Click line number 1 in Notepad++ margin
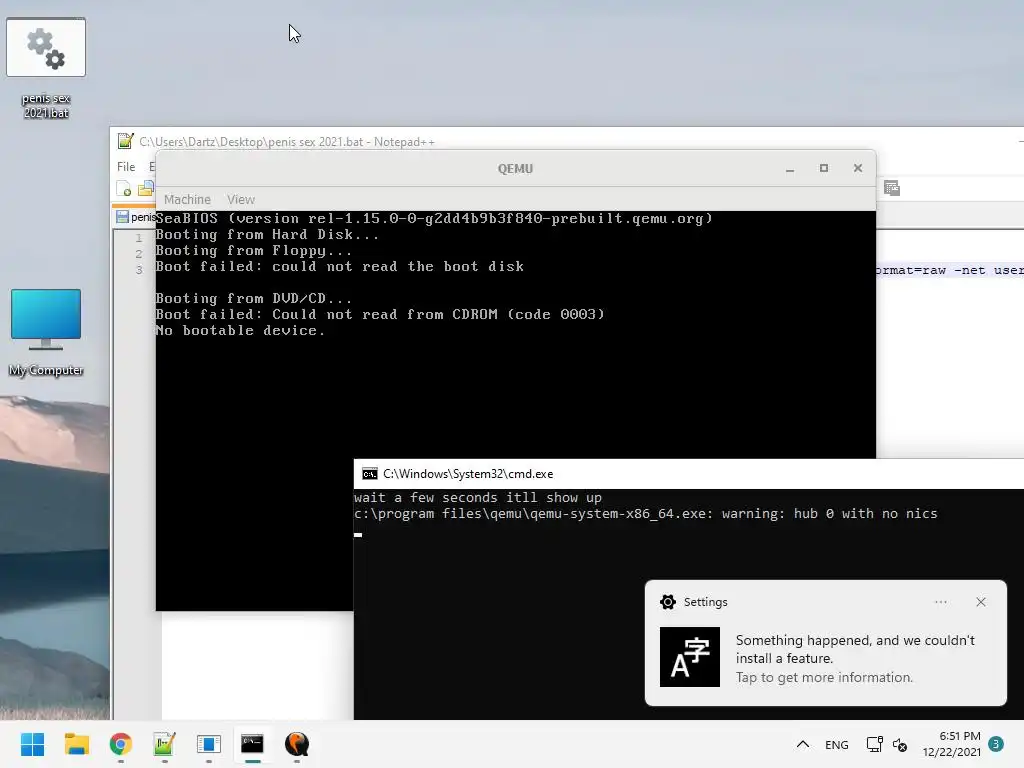1024x768 pixels. click(138, 238)
